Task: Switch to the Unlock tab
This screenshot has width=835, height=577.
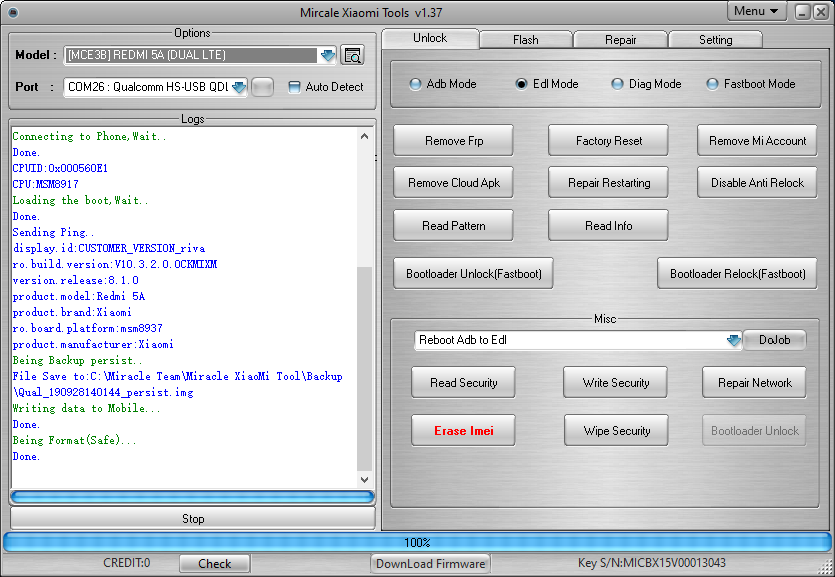Action: point(430,38)
